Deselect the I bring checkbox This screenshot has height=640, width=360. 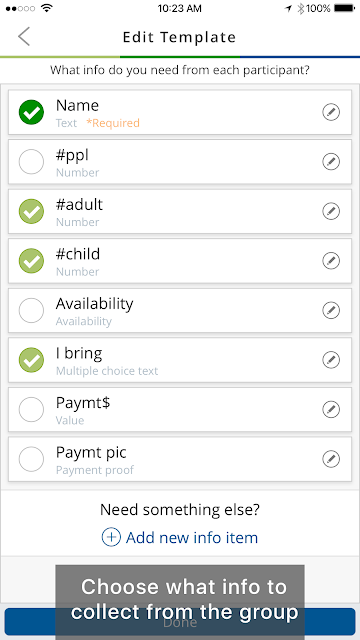pyautogui.click(x=31, y=360)
